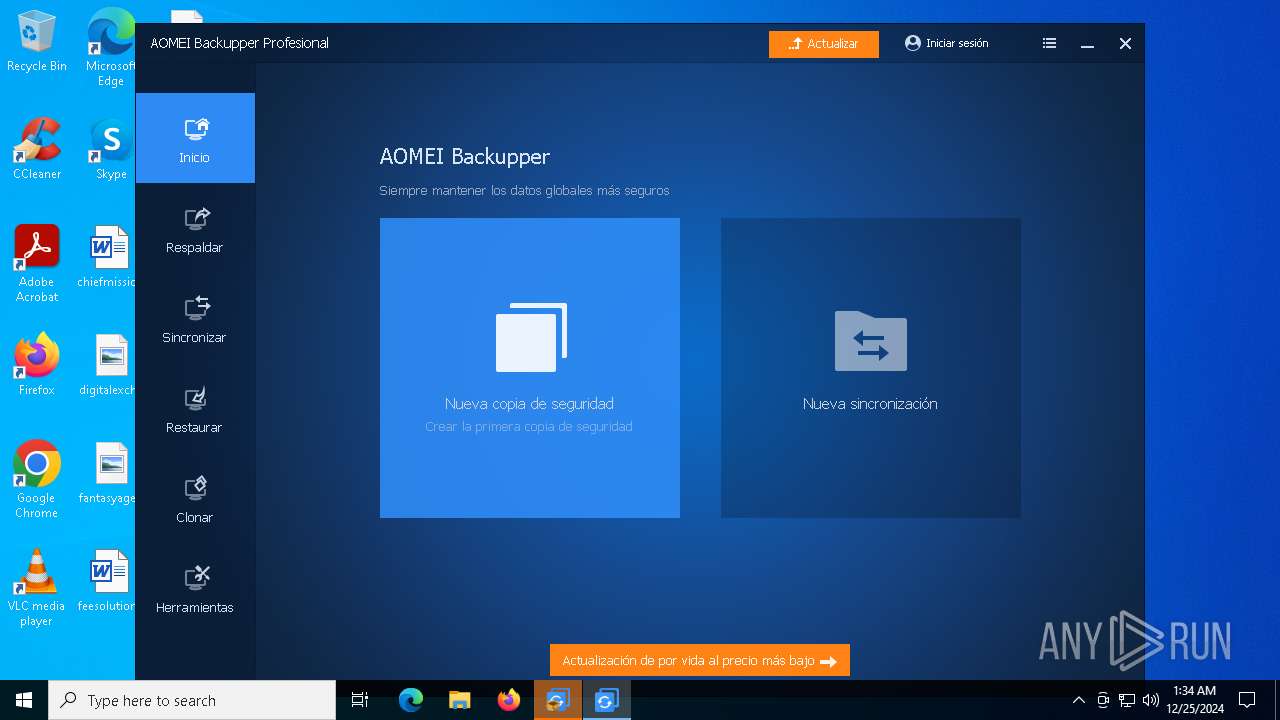This screenshot has width=1280, height=720.
Task: Click the lifetime upgrade banner Actualización de por vida
Action: tap(700, 660)
